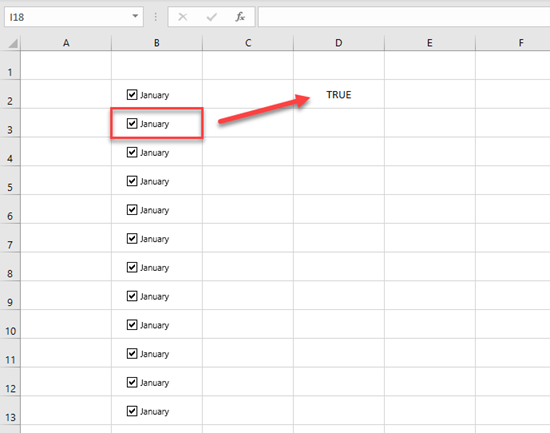Select row 13 header

click(10, 411)
